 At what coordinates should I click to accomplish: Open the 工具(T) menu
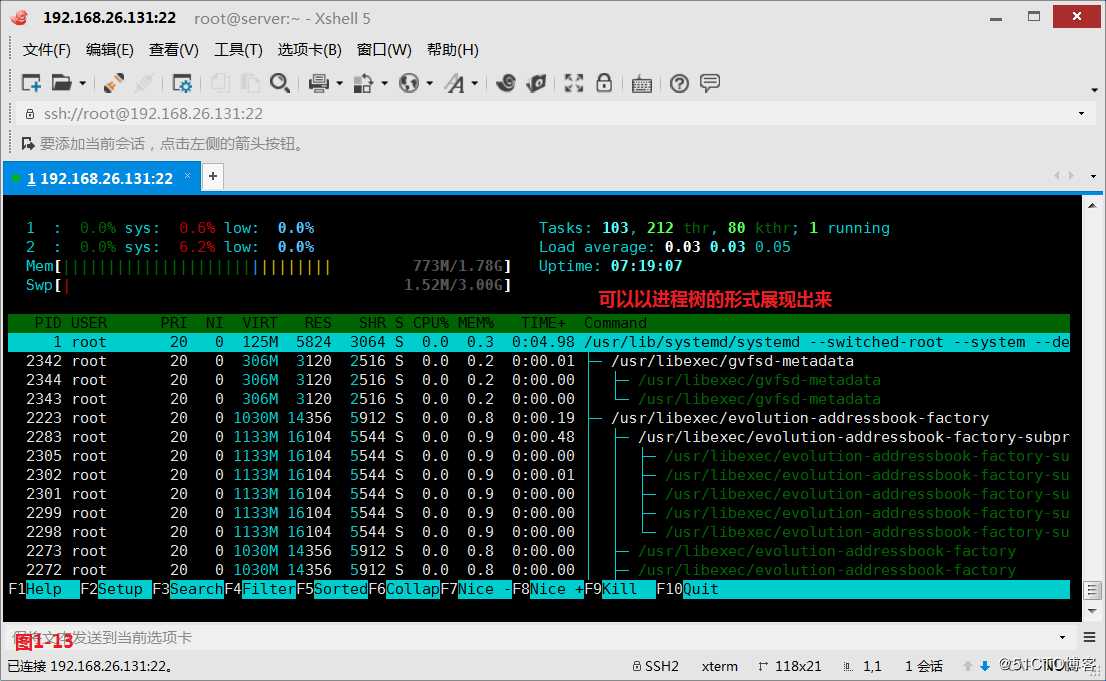tap(238, 49)
